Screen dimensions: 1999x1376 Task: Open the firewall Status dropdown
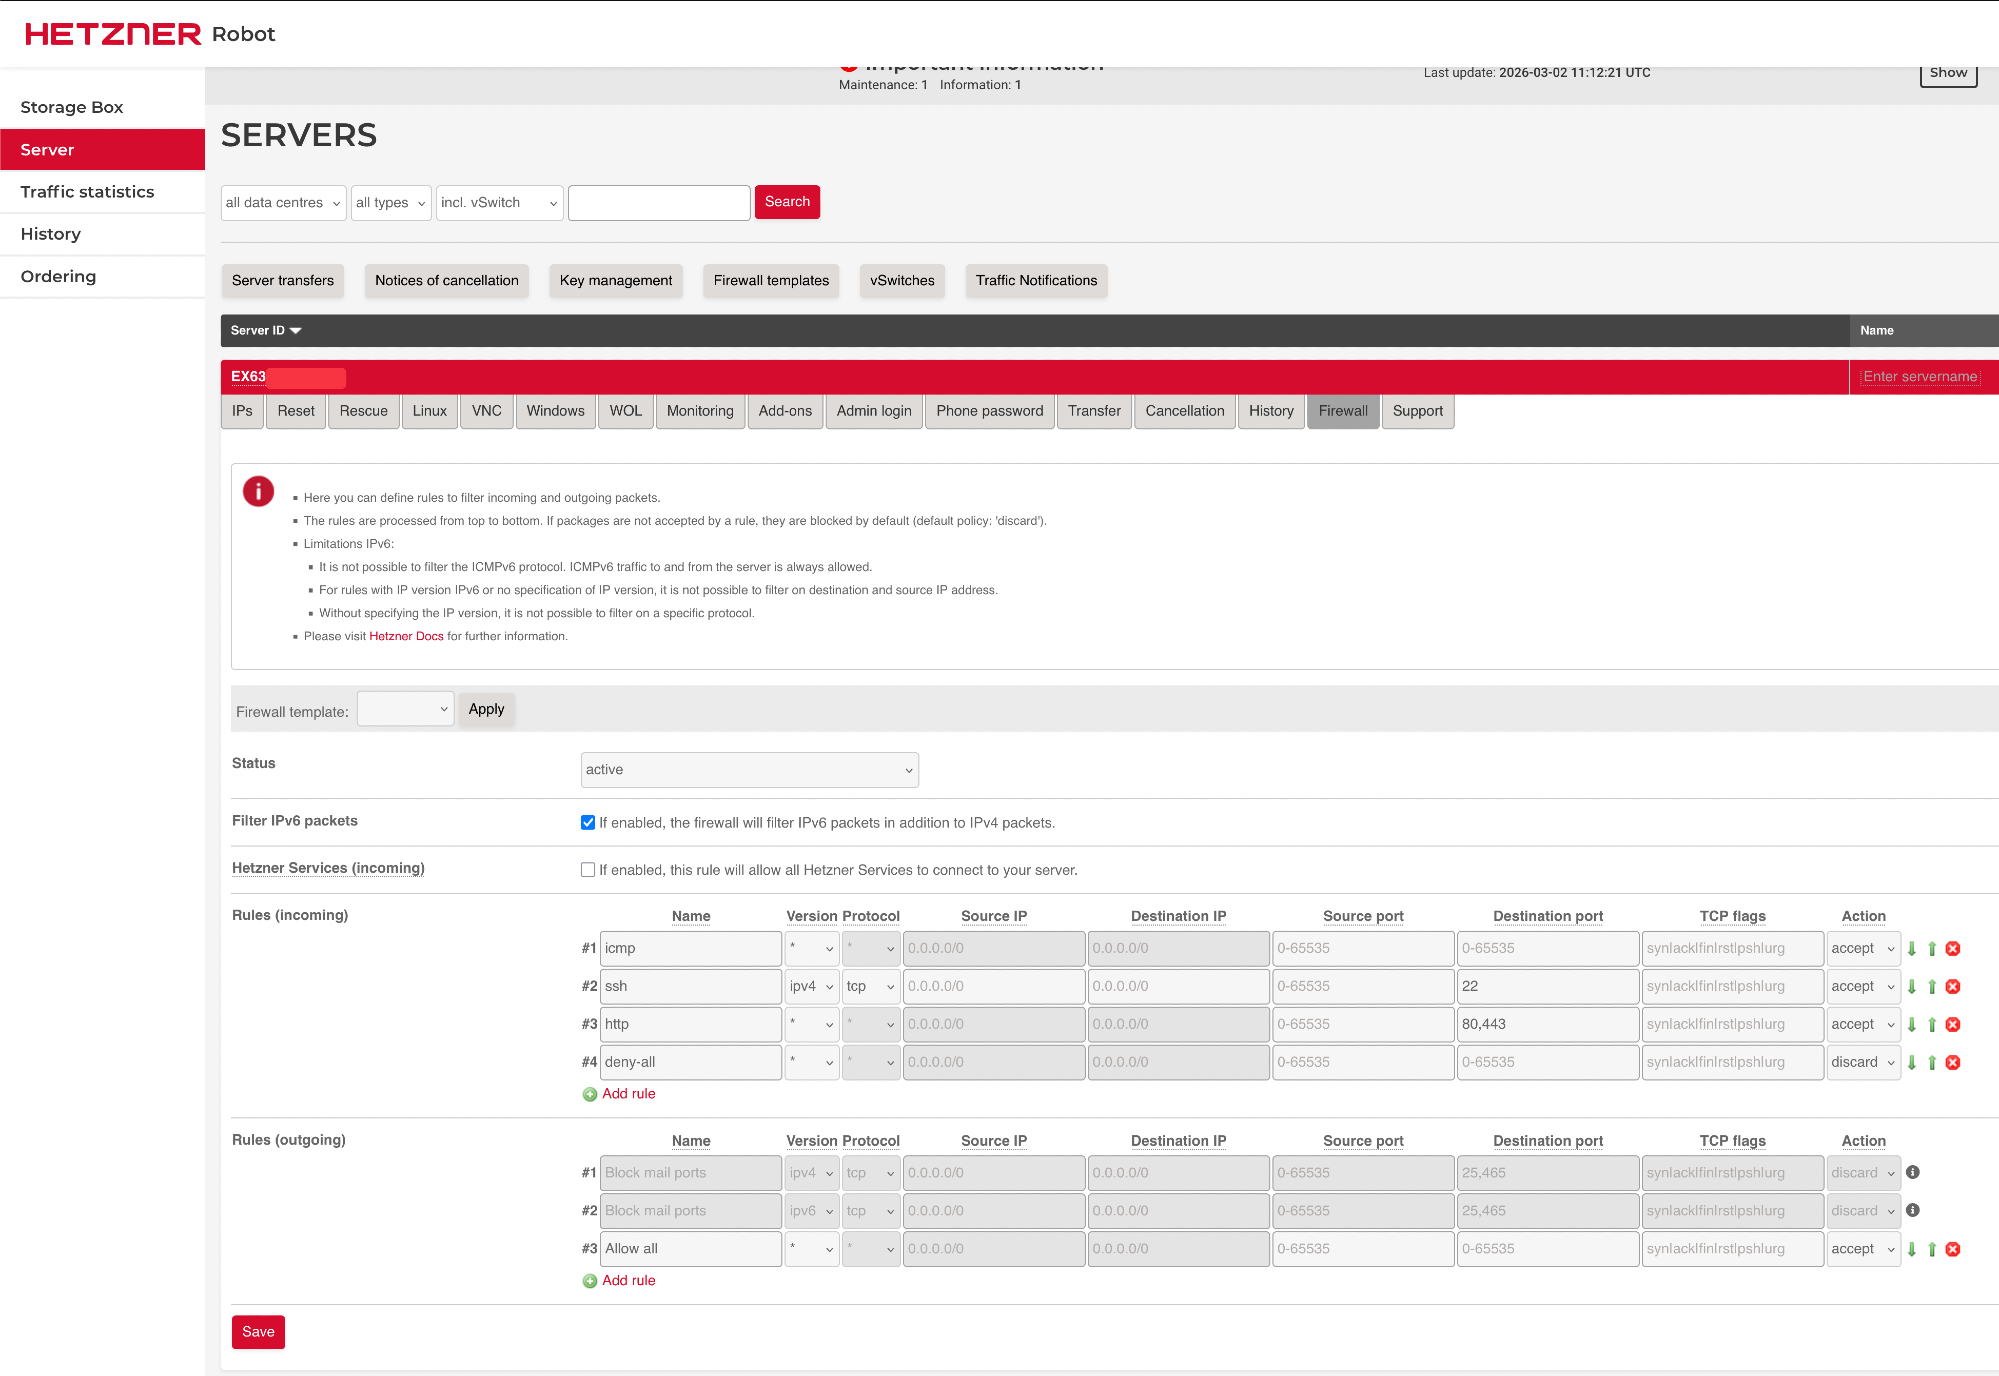[749, 770]
